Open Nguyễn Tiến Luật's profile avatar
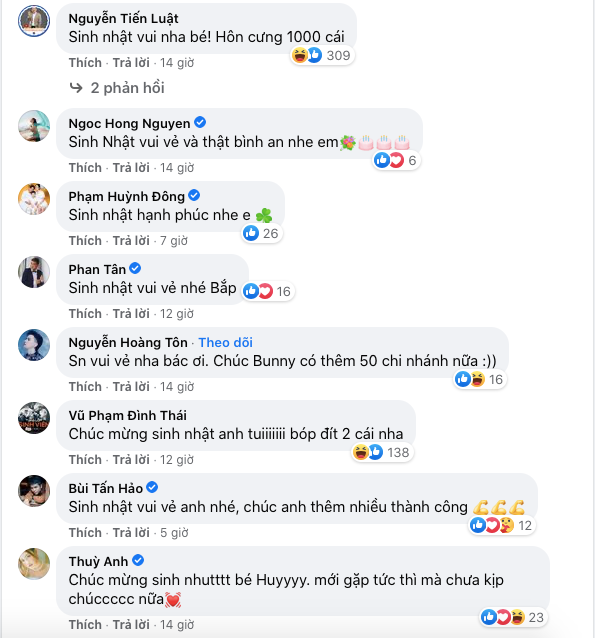 (x=34, y=21)
